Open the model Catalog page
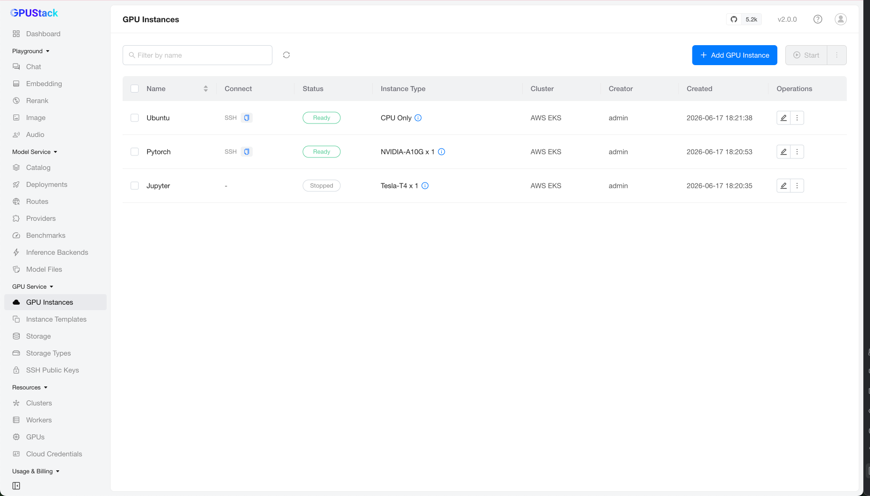Image resolution: width=870 pixels, height=496 pixels. (x=55, y=168)
